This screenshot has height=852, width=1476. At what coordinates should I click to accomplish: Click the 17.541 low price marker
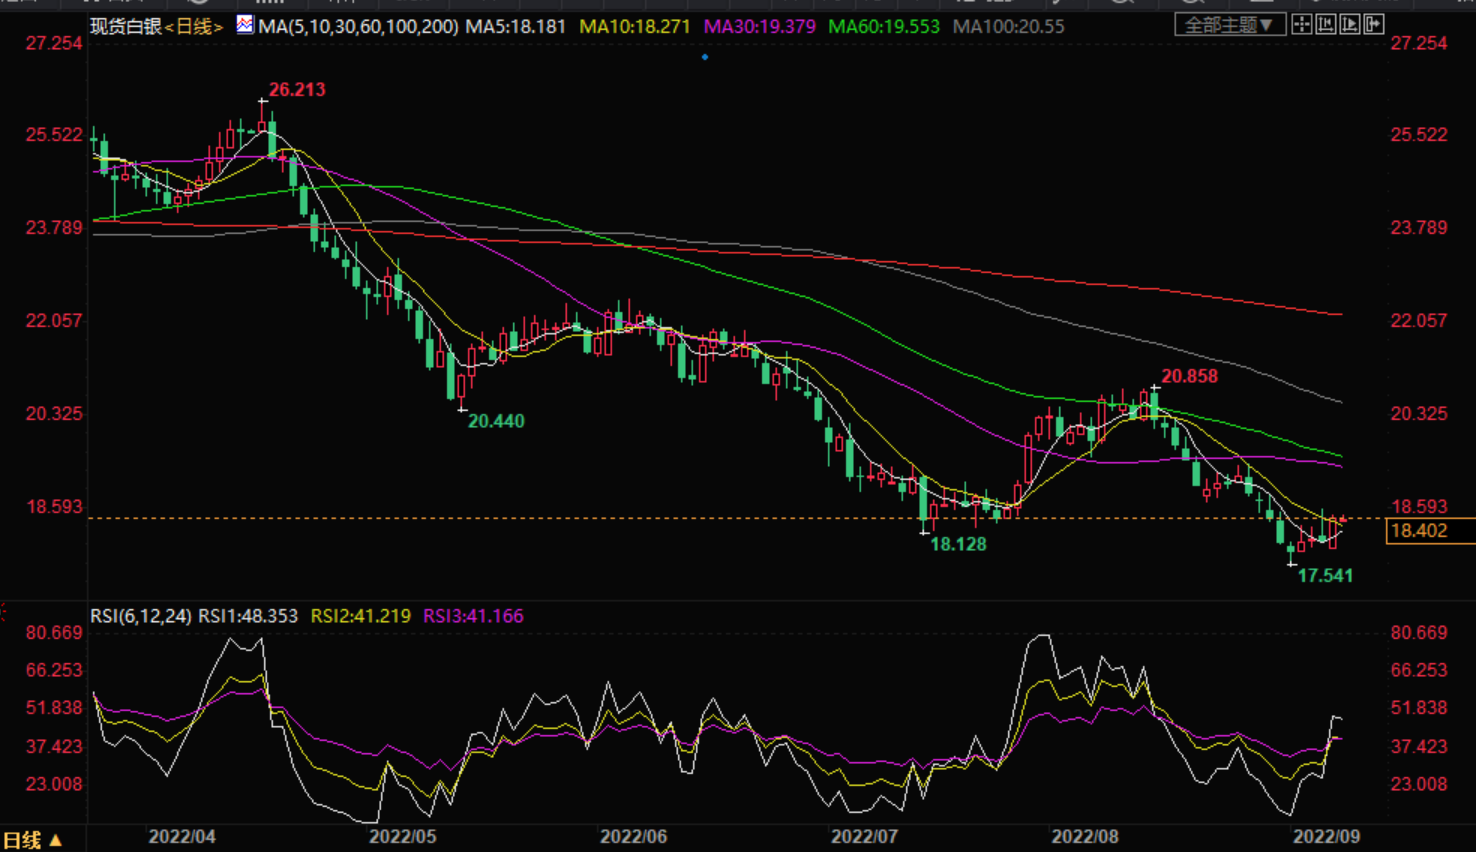click(1325, 576)
